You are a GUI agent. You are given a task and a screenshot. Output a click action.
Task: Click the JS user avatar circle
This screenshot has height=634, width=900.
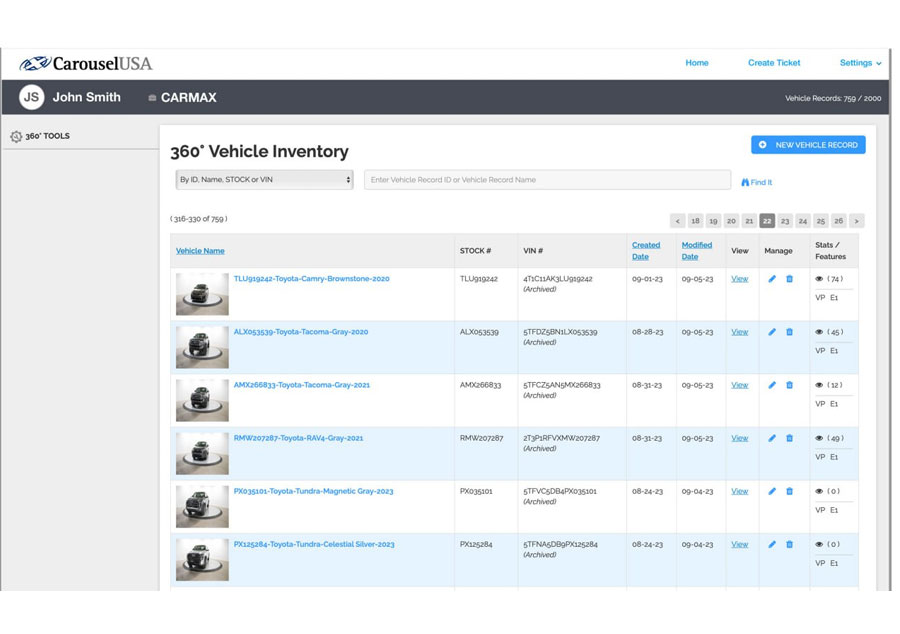pos(32,97)
